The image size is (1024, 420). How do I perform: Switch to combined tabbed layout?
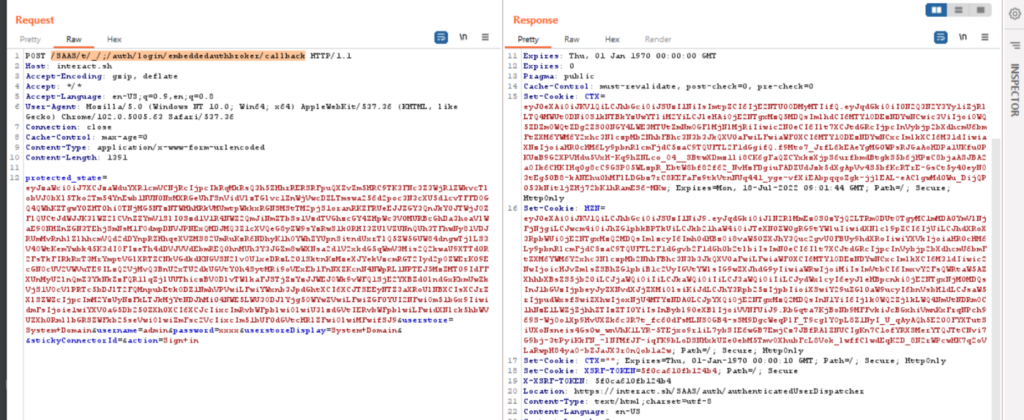[980, 10]
